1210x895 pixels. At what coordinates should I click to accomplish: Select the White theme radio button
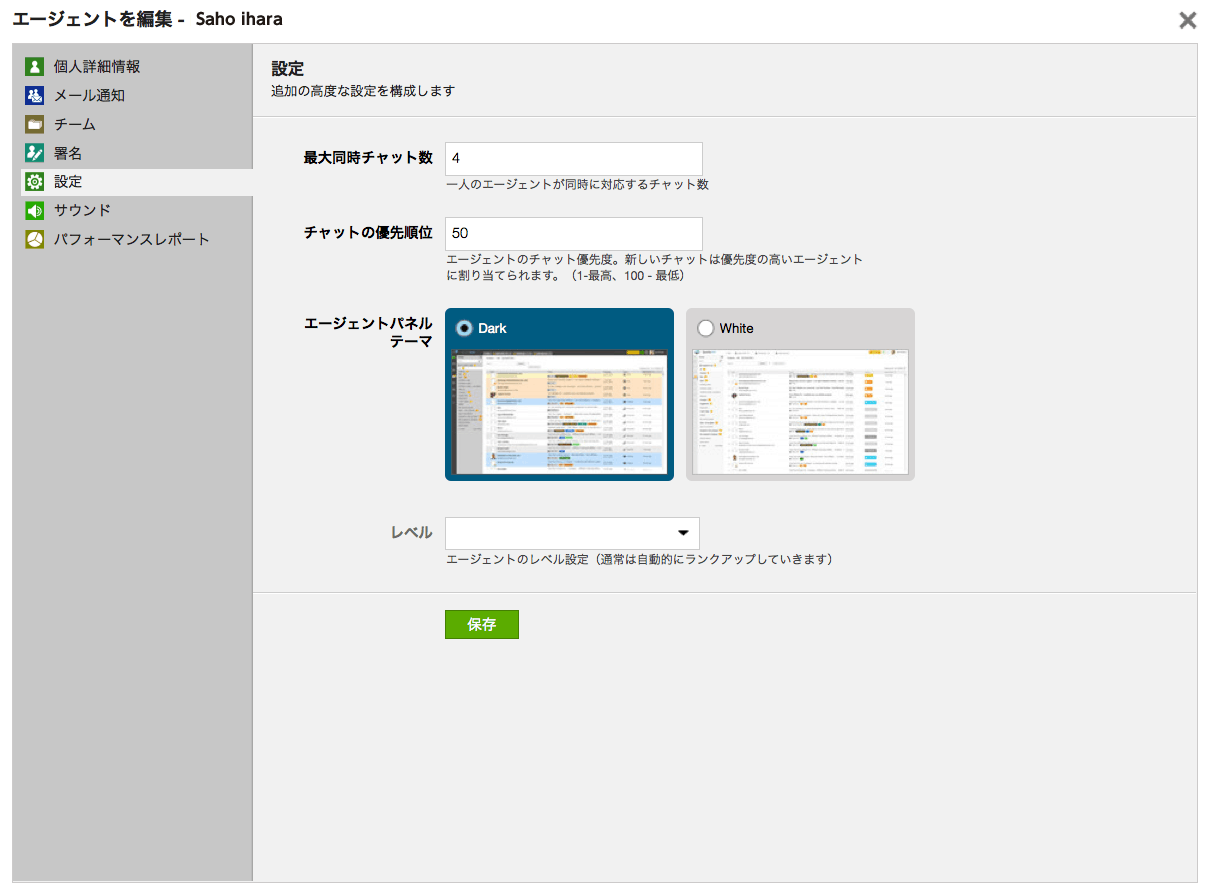tap(705, 328)
